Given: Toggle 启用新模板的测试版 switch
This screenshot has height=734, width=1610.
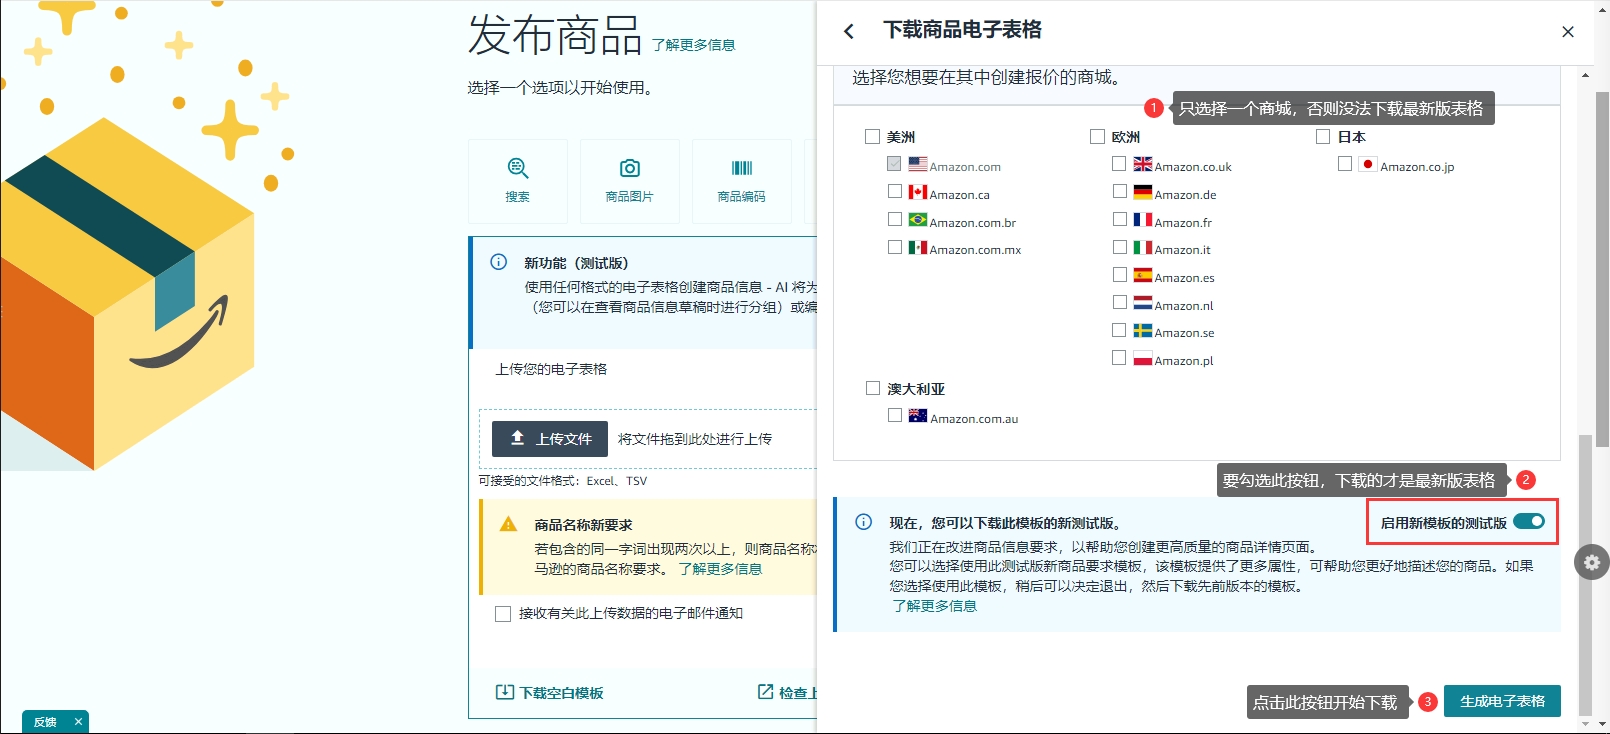Looking at the screenshot, I should (x=1529, y=521).
